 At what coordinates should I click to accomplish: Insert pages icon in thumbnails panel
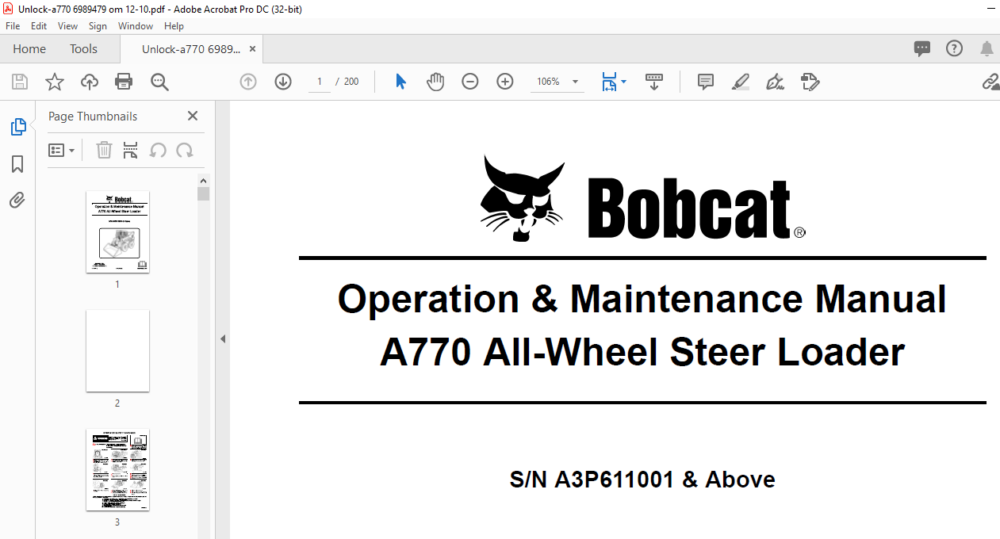click(130, 151)
